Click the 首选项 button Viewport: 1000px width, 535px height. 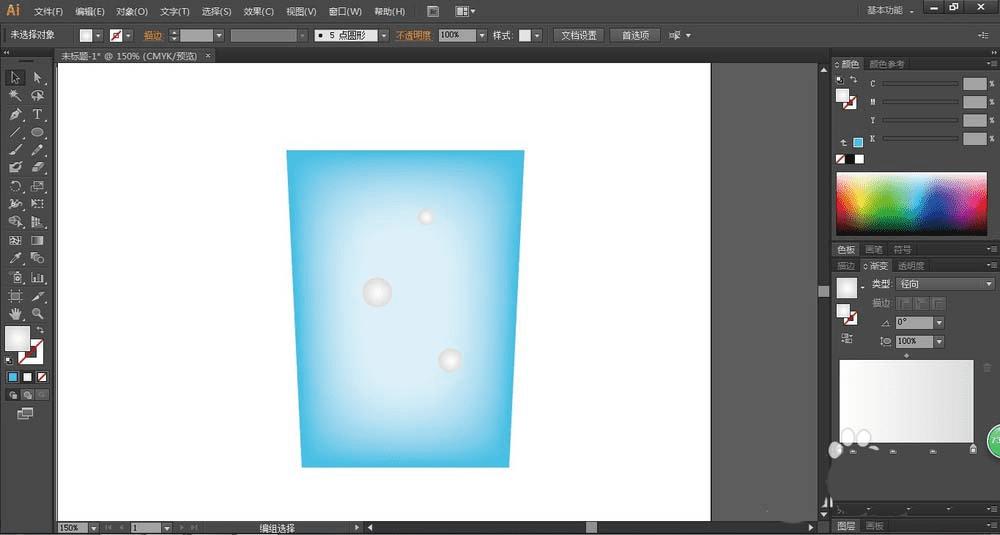pos(635,35)
